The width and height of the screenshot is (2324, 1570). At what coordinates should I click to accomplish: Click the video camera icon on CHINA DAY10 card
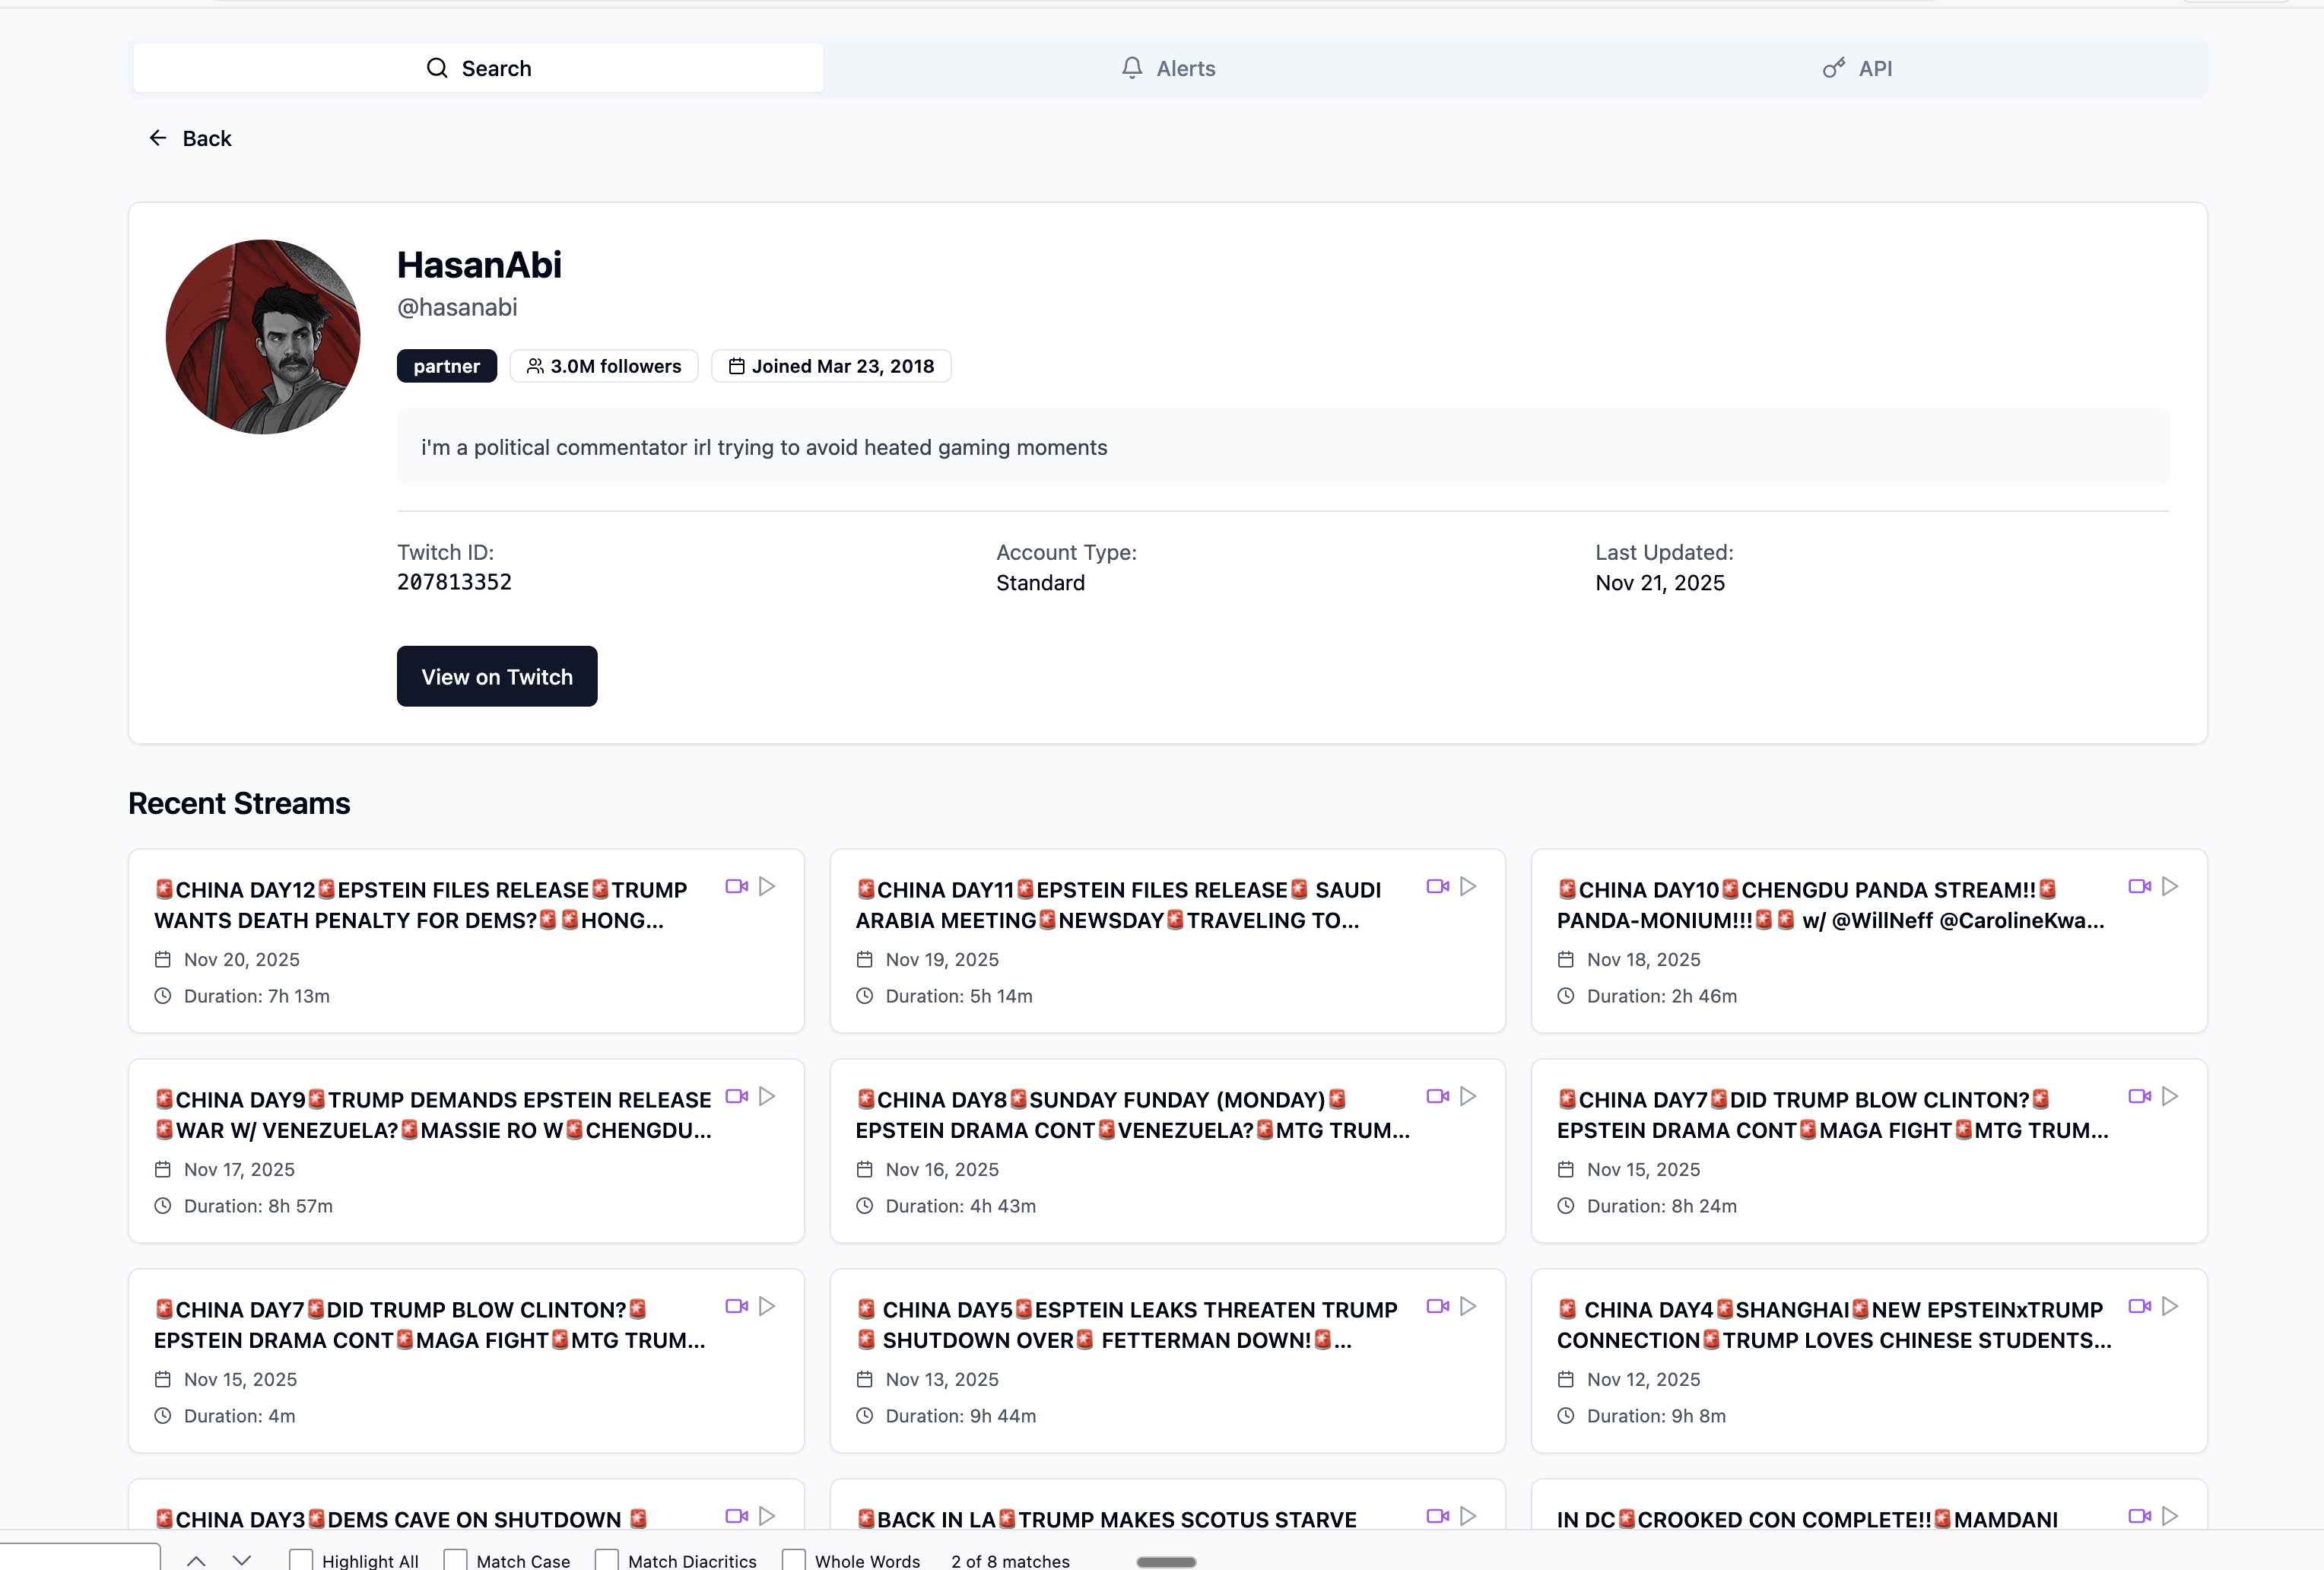coord(2140,886)
